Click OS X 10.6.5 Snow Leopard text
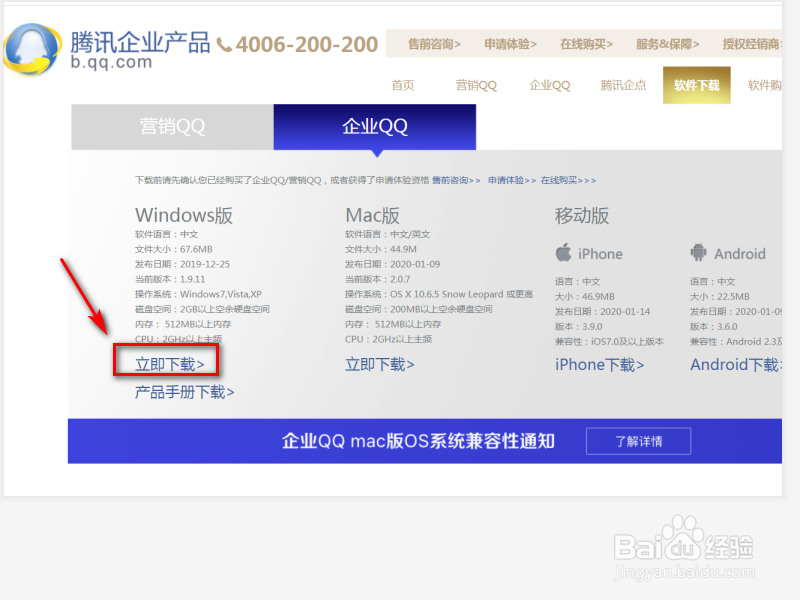800x600 pixels. [x=446, y=294]
